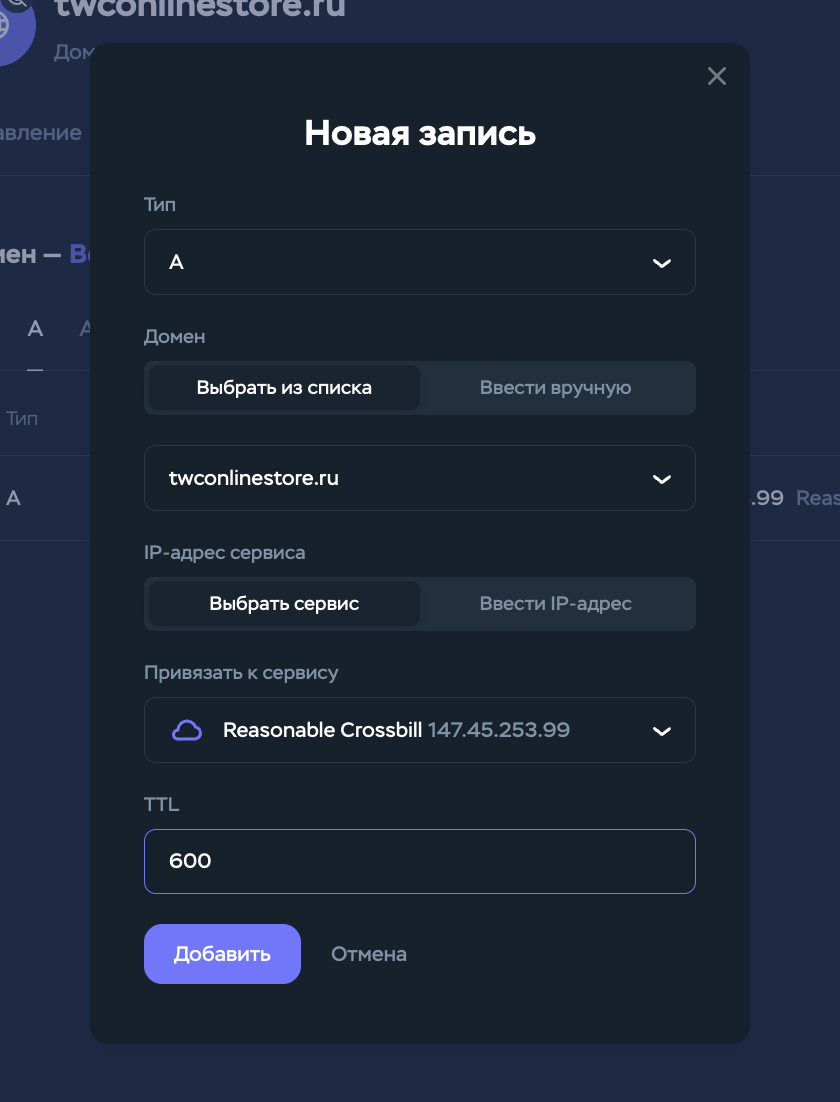Screen dimensions: 840x1102
Task: Click Отмена to cancel the record
Action: tap(369, 954)
